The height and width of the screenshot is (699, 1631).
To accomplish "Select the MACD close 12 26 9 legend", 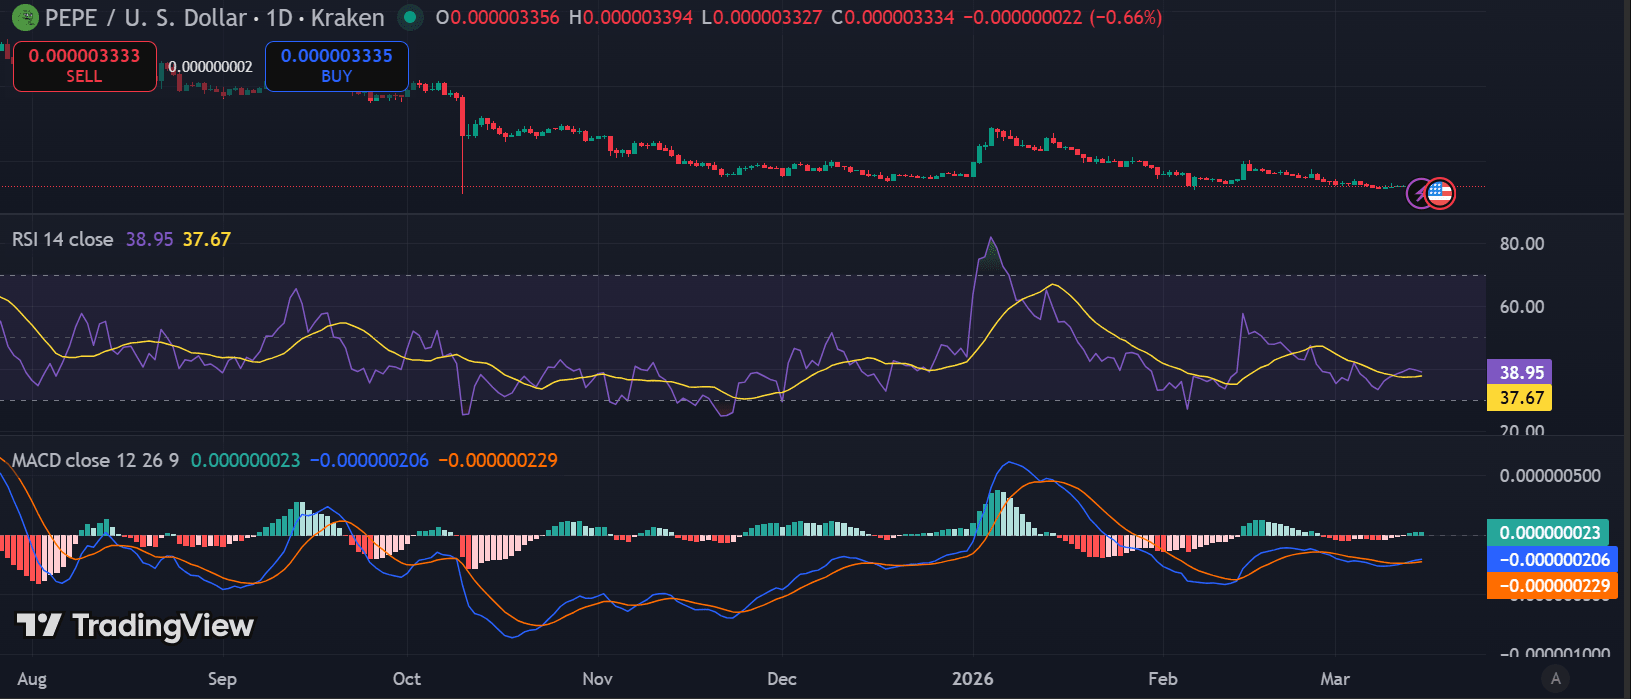I will (x=95, y=460).
